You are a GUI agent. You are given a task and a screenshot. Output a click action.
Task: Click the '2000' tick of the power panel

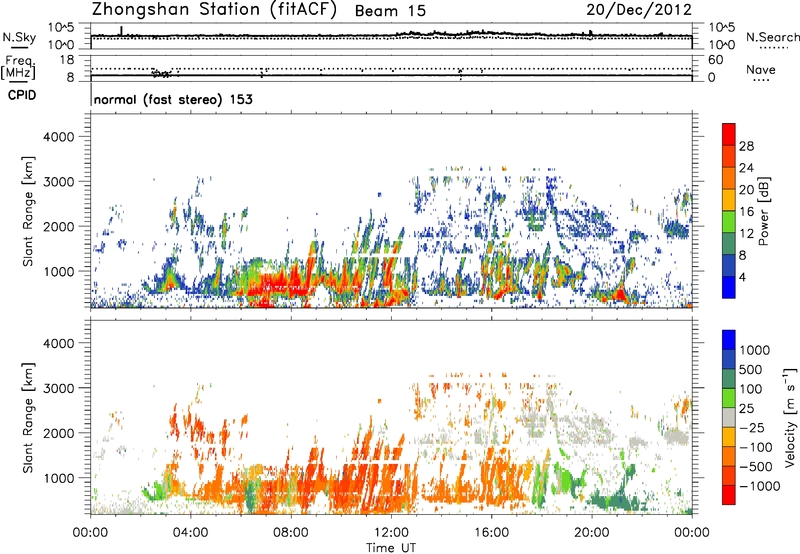tap(58, 227)
